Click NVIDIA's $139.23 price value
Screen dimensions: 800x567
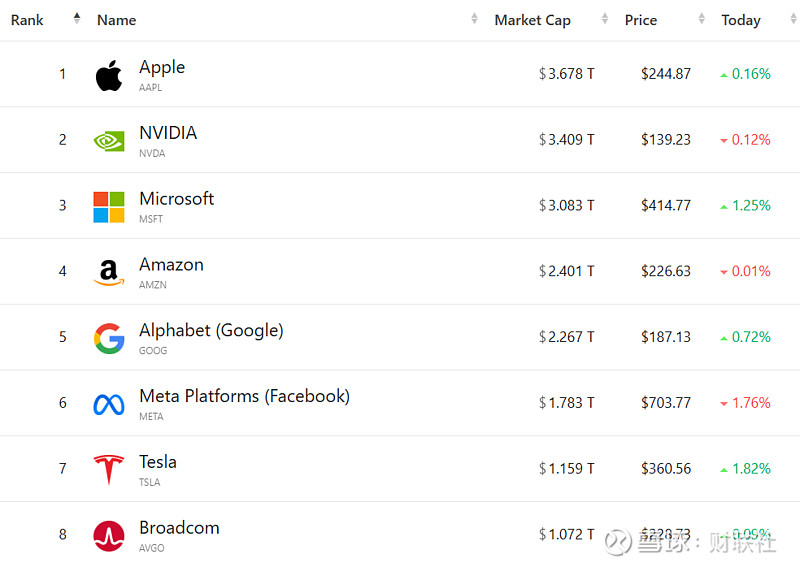[x=666, y=139]
